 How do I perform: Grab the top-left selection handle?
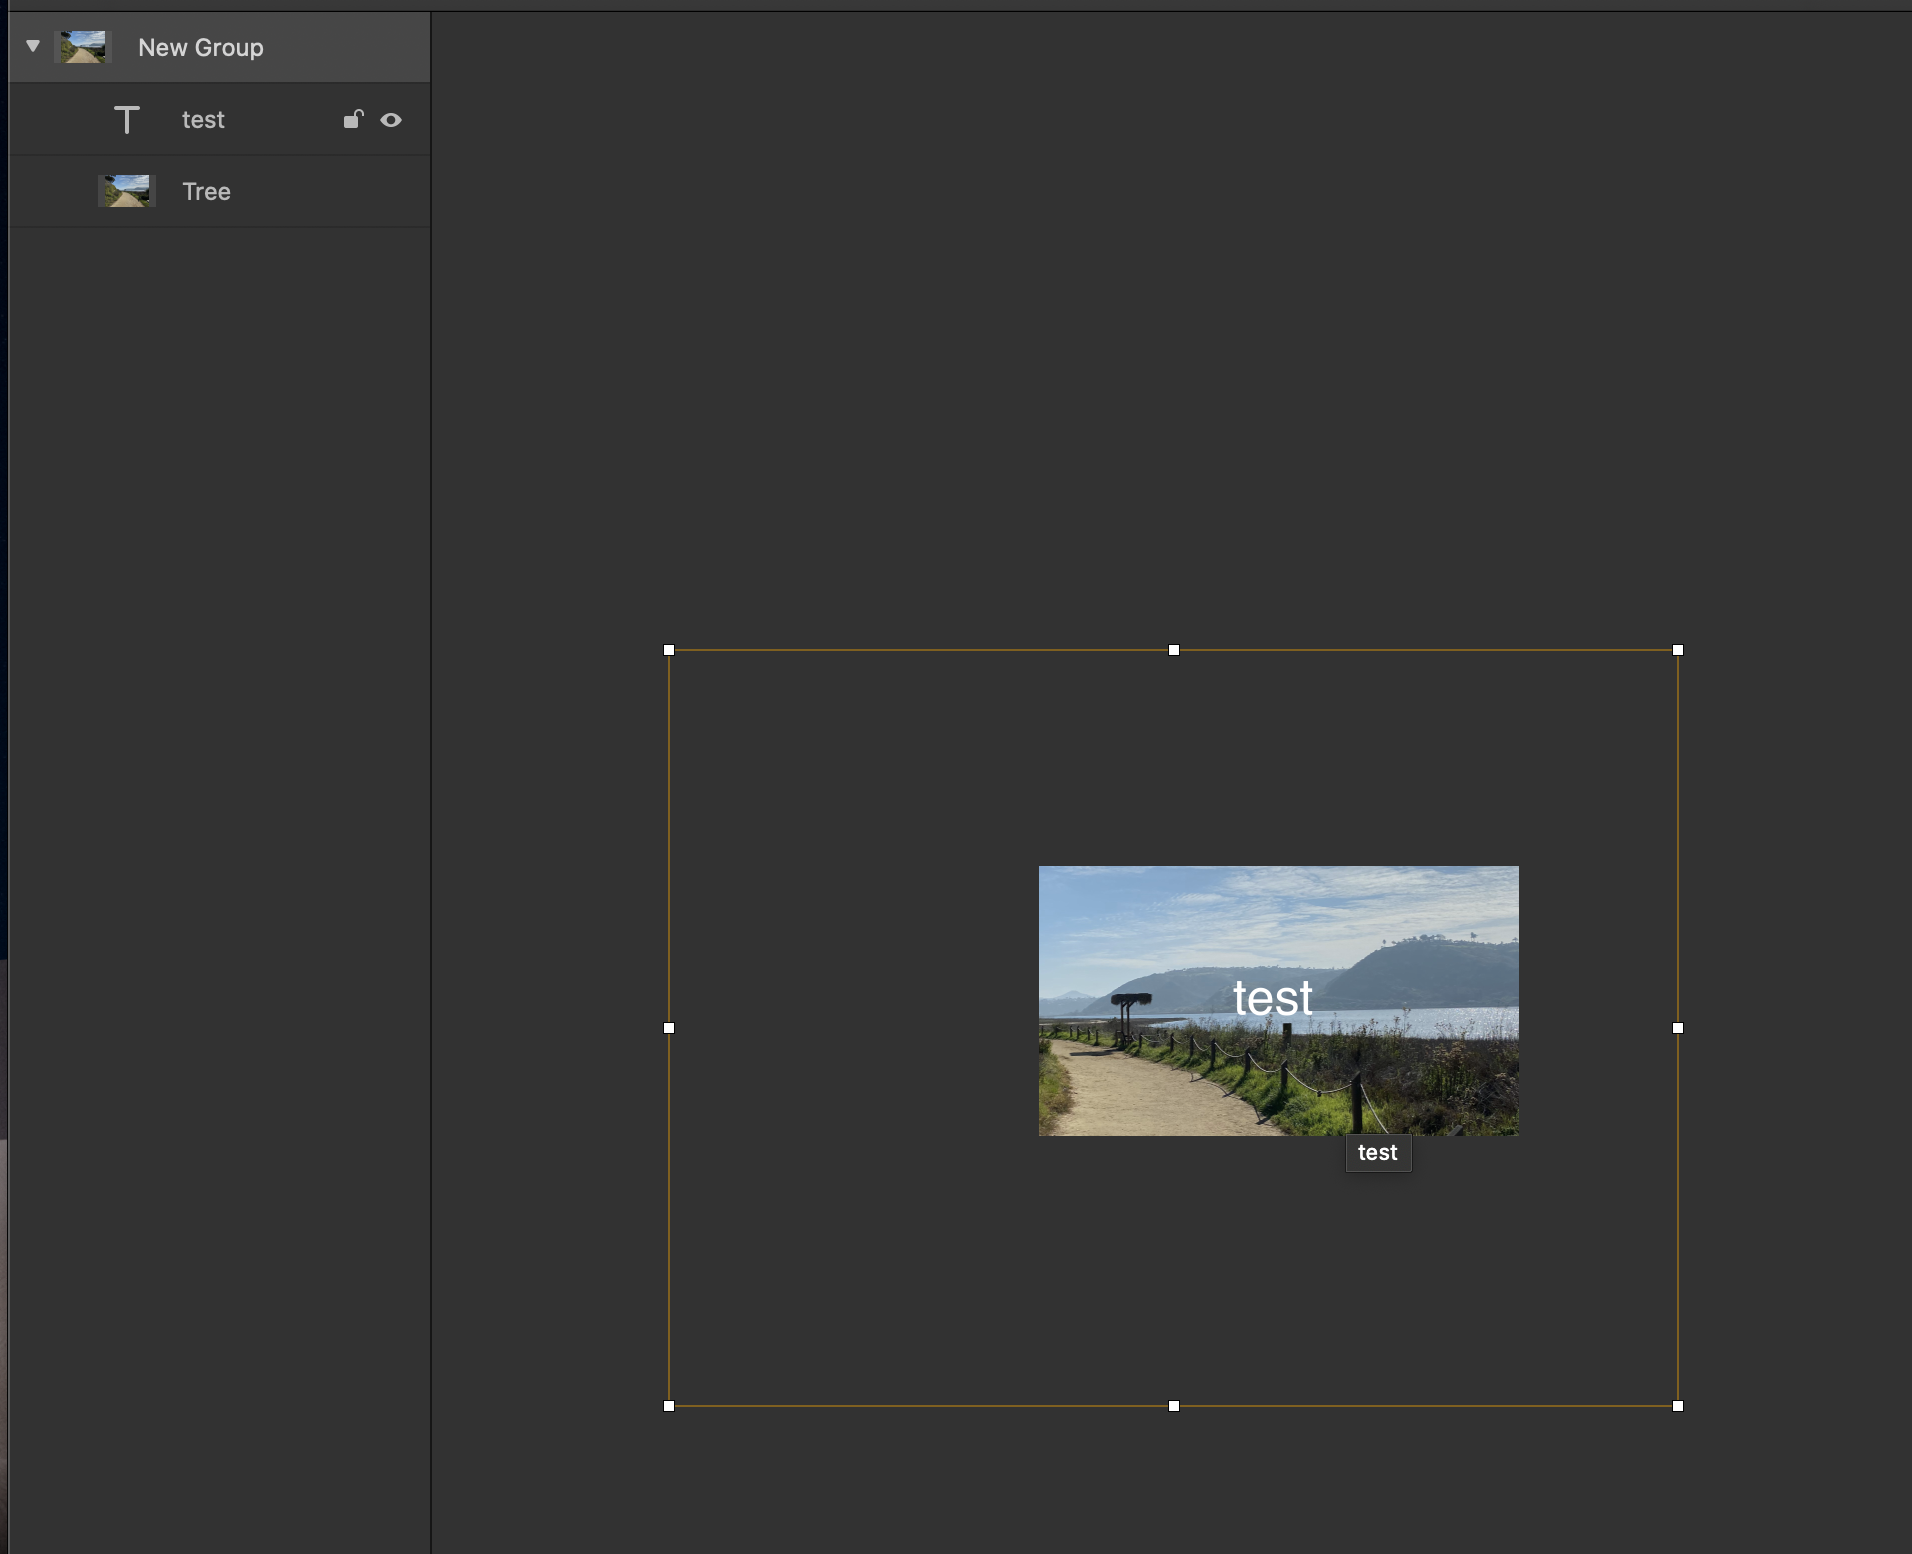click(x=669, y=650)
